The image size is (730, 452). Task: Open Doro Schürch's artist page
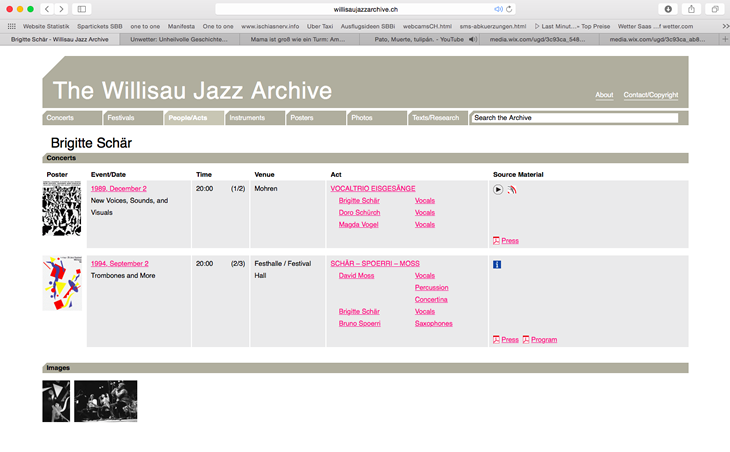(x=359, y=213)
